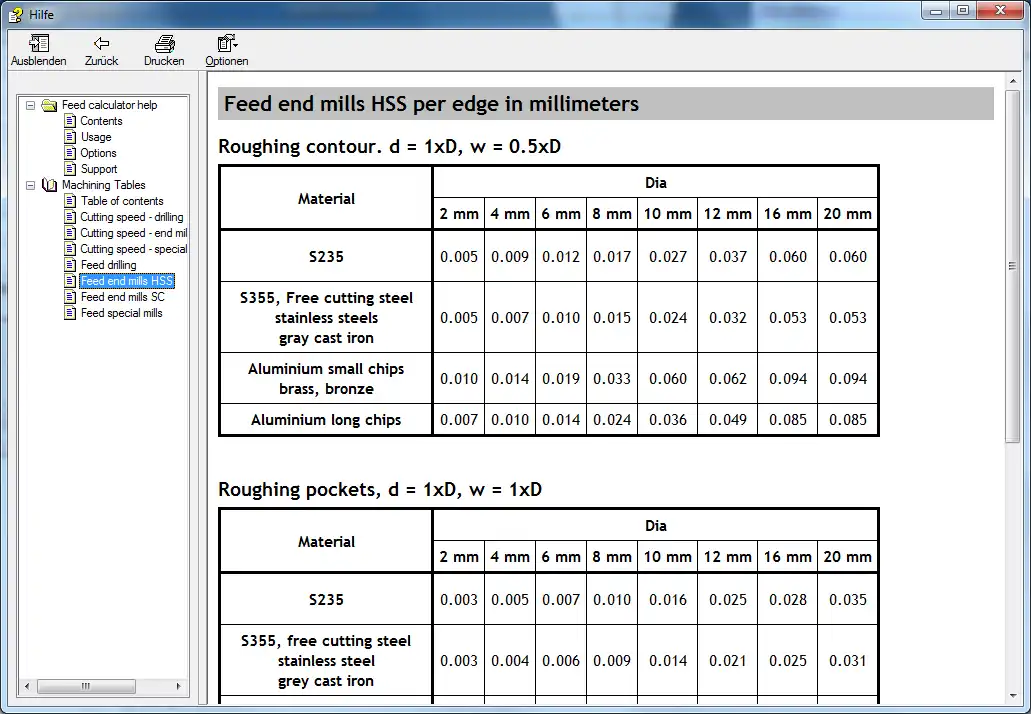Select the Feed end mills HSS topic
This screenshot has width=1031, height=714.
[127, 281]
